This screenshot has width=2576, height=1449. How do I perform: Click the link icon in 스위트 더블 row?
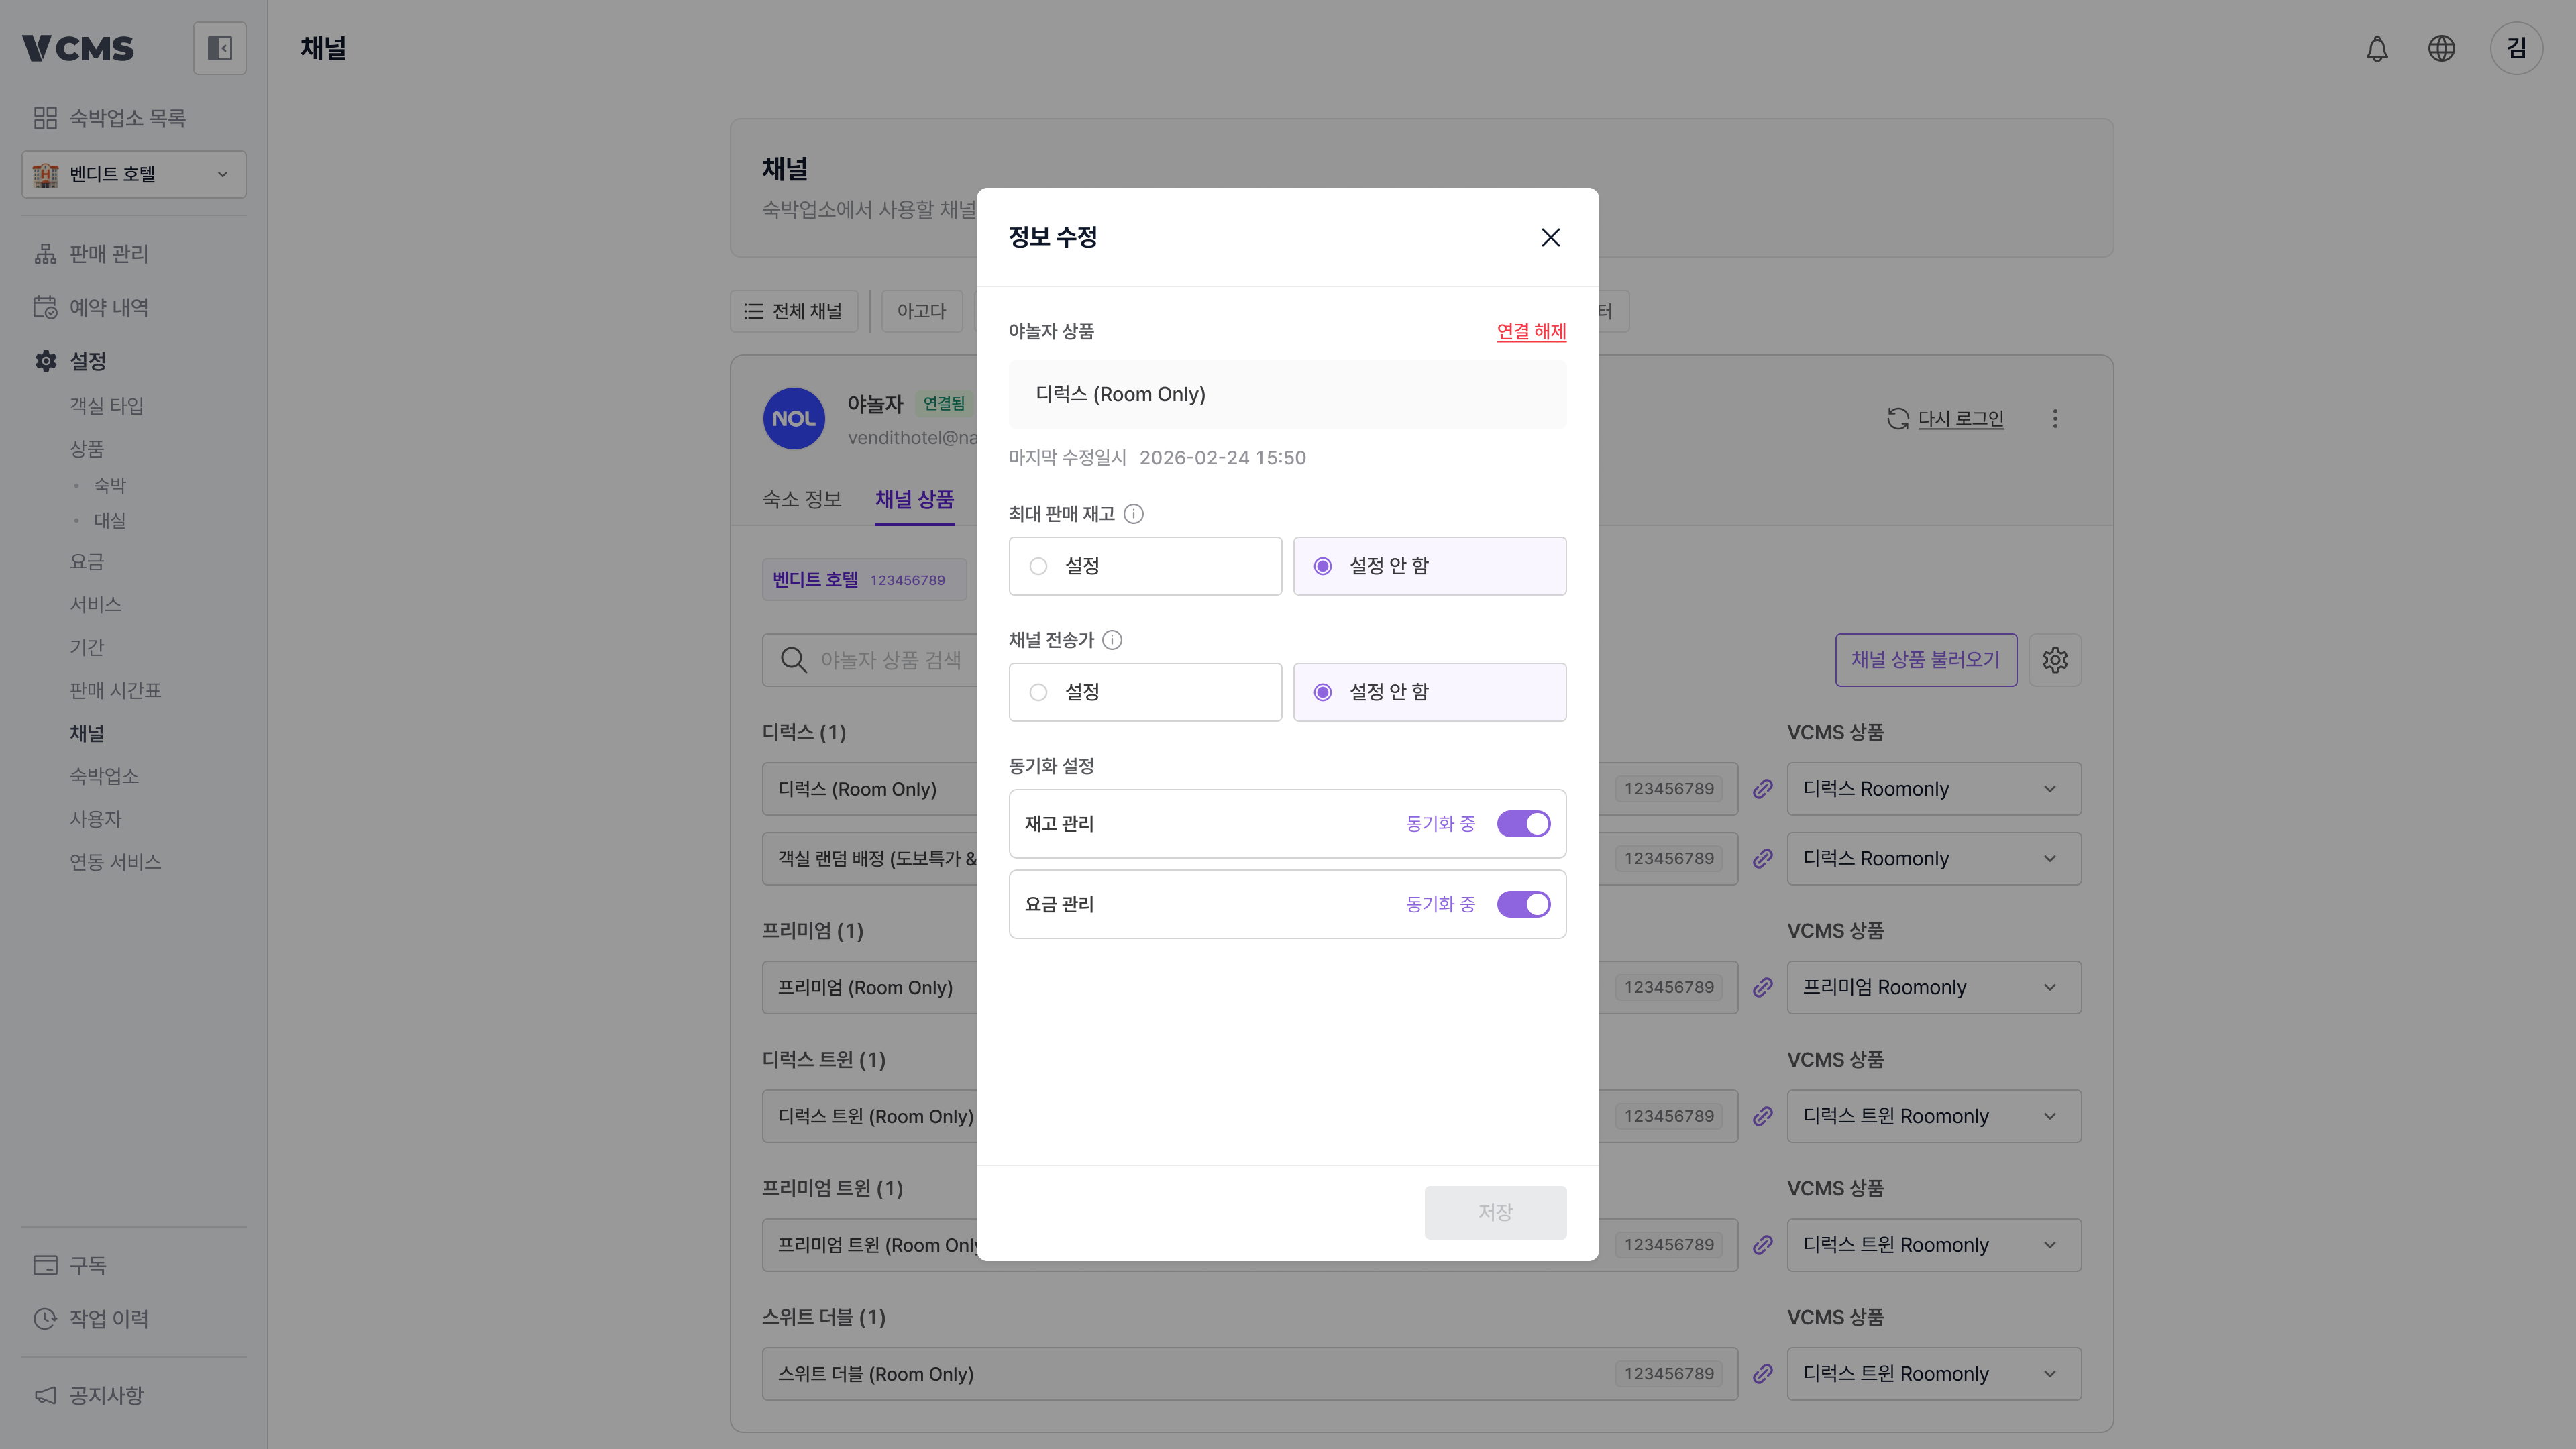click(1762, 1374)
